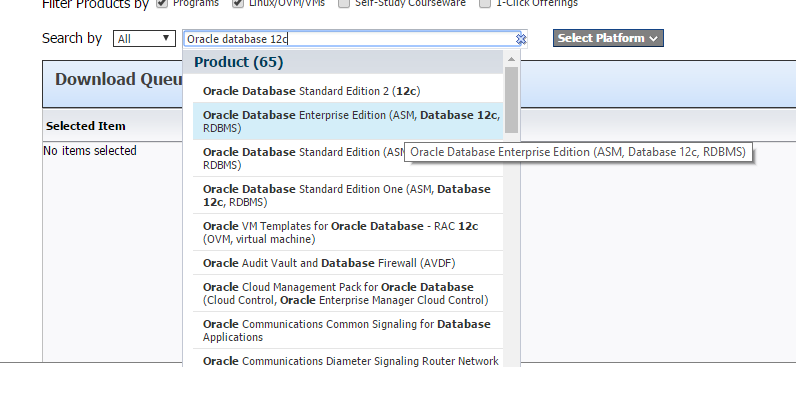The width and height of the screenshot is (796, 403).
Task: Pick Oracle Cloud Management Pack for Oracle Database
Action: click(343, 293)
